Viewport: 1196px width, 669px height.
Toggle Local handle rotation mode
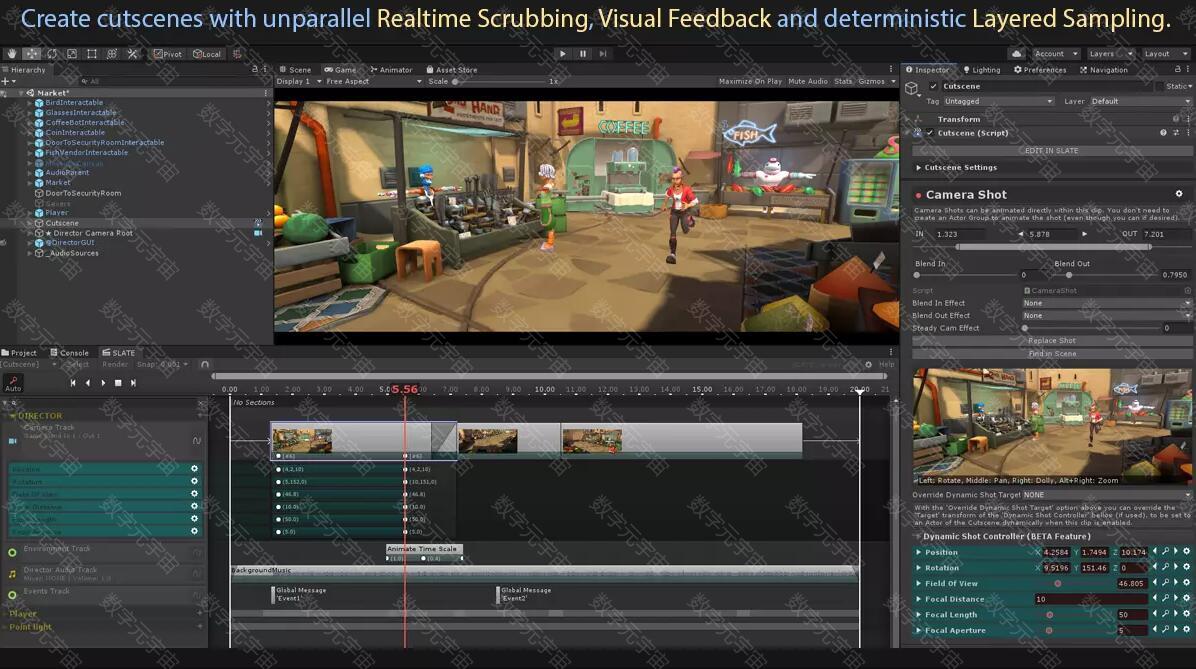[207, 54]
